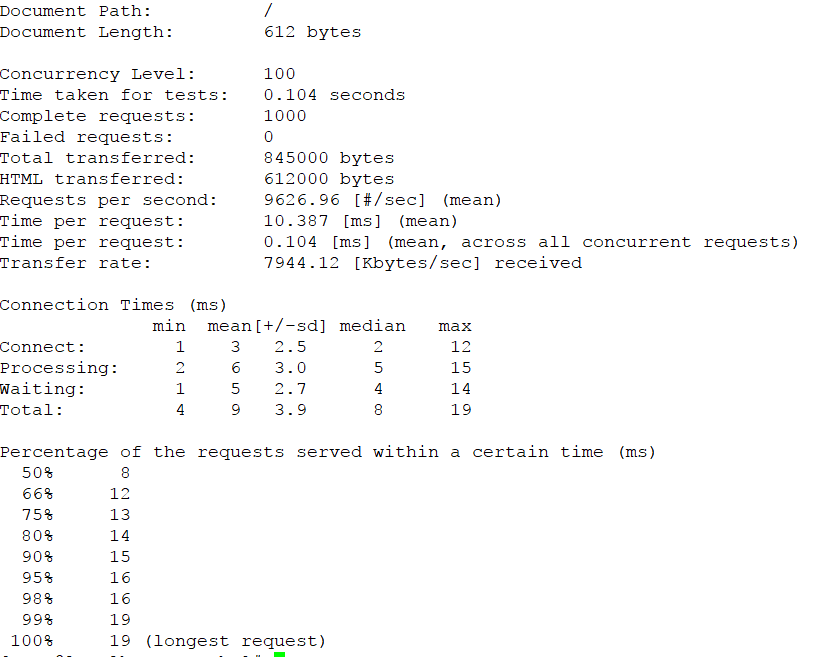Click the Connection Times (ms) heading
Image resolution: width=822 pixels, height=657 pixels.
coord(113,305)
